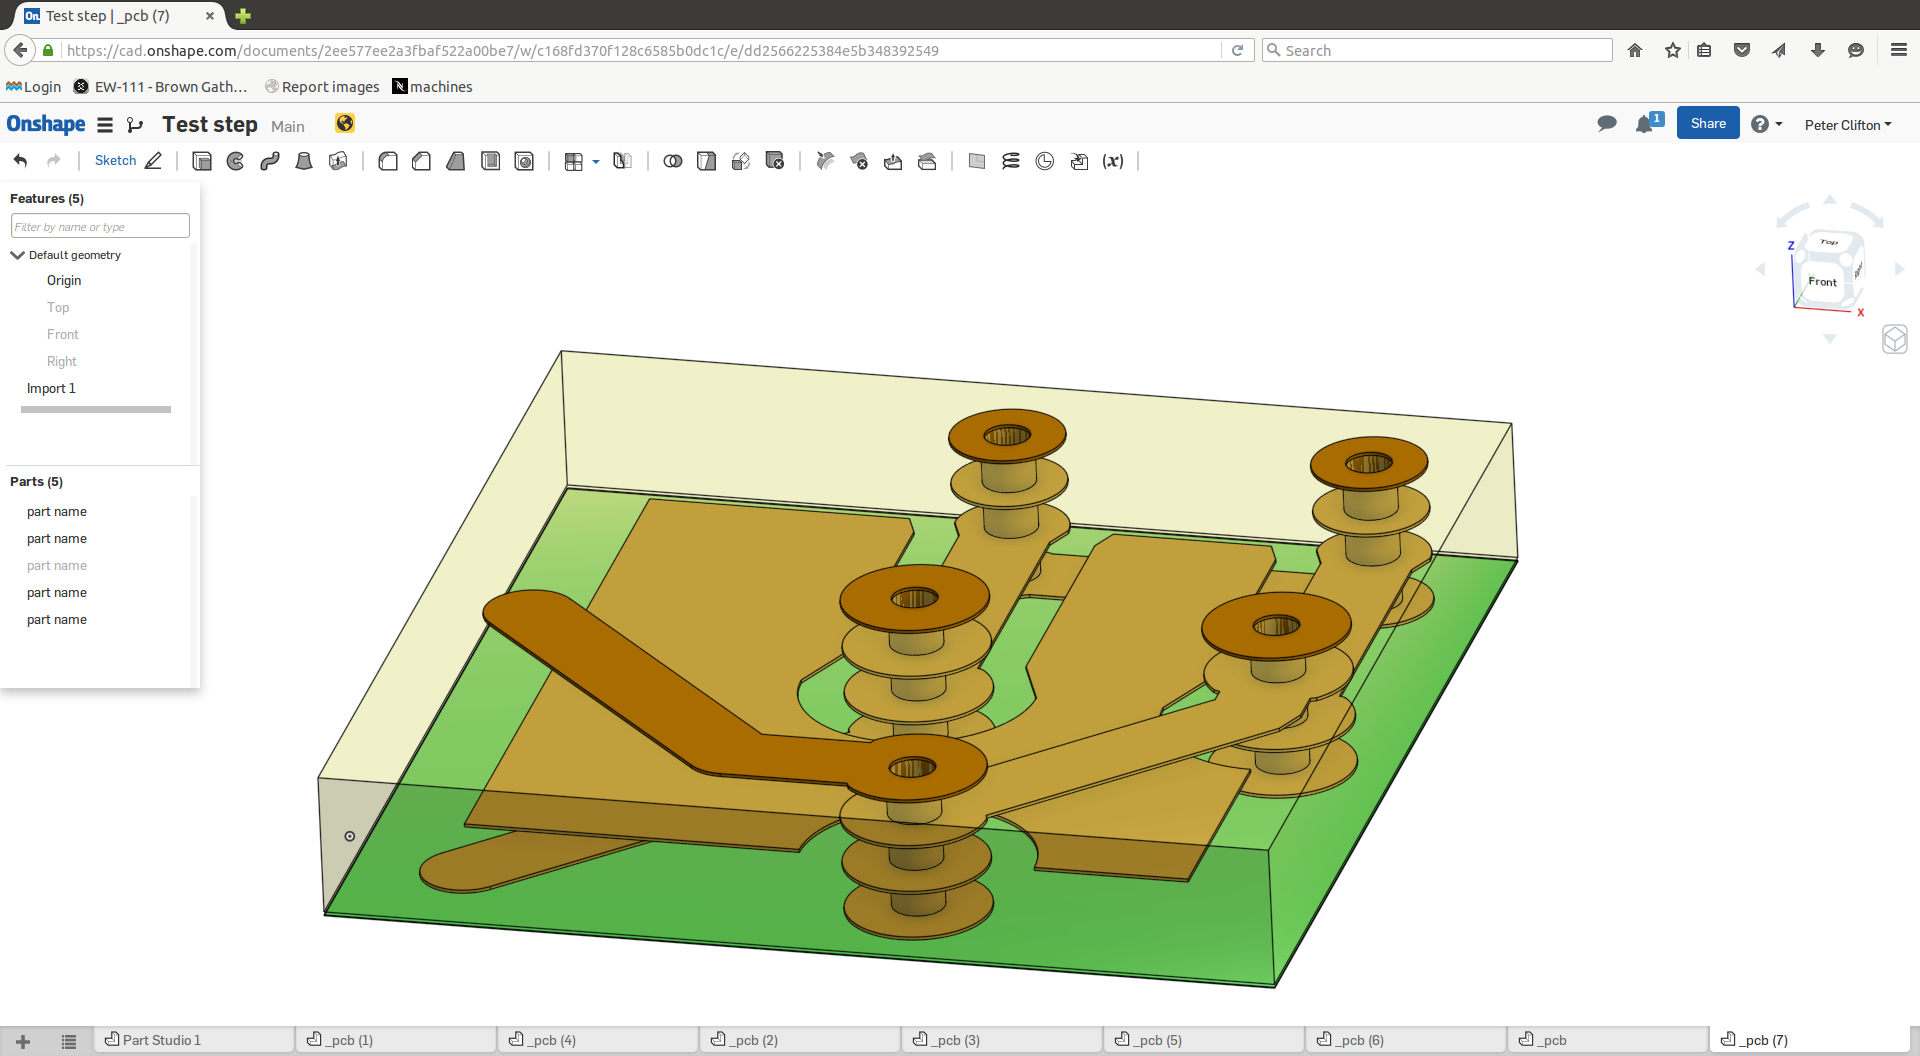This screenshot has height=1056, width=1920.
Task: Add a new tab with plus button
Action: coord(23,1041)
